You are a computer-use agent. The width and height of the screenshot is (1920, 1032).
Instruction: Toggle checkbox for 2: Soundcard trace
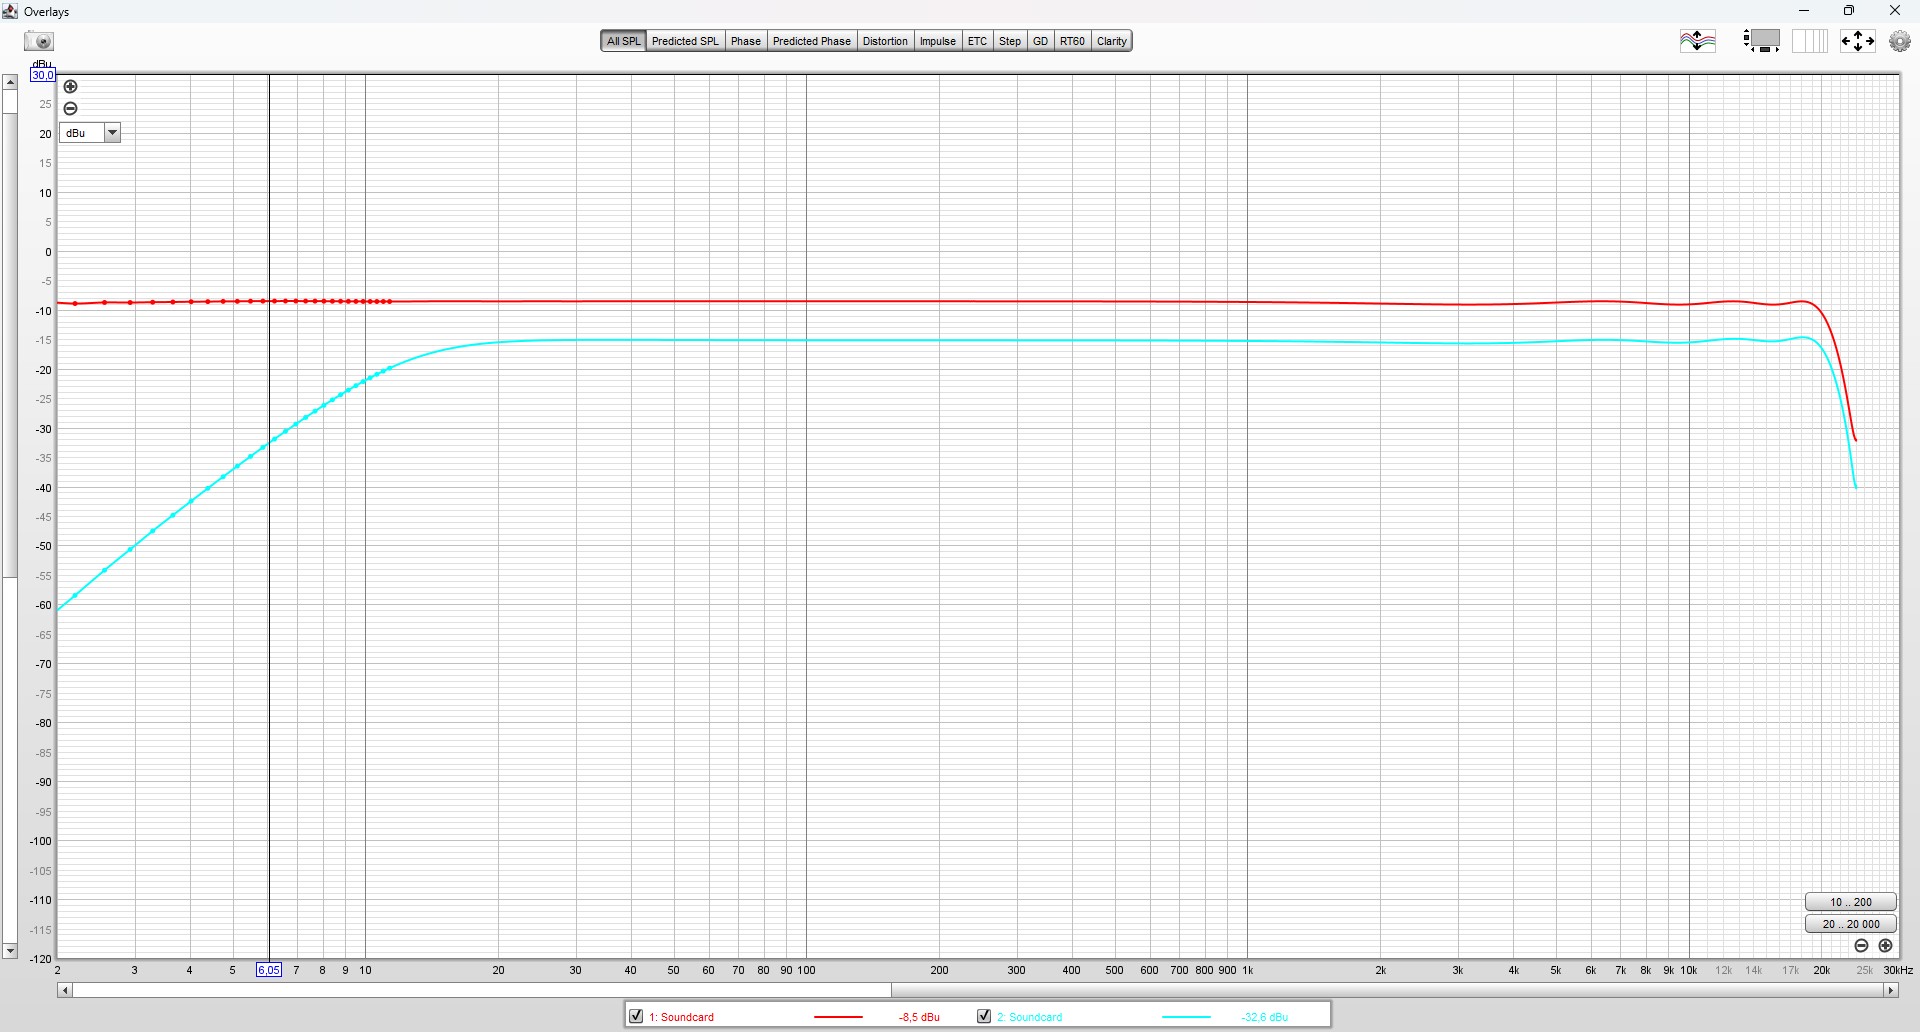984,1016
